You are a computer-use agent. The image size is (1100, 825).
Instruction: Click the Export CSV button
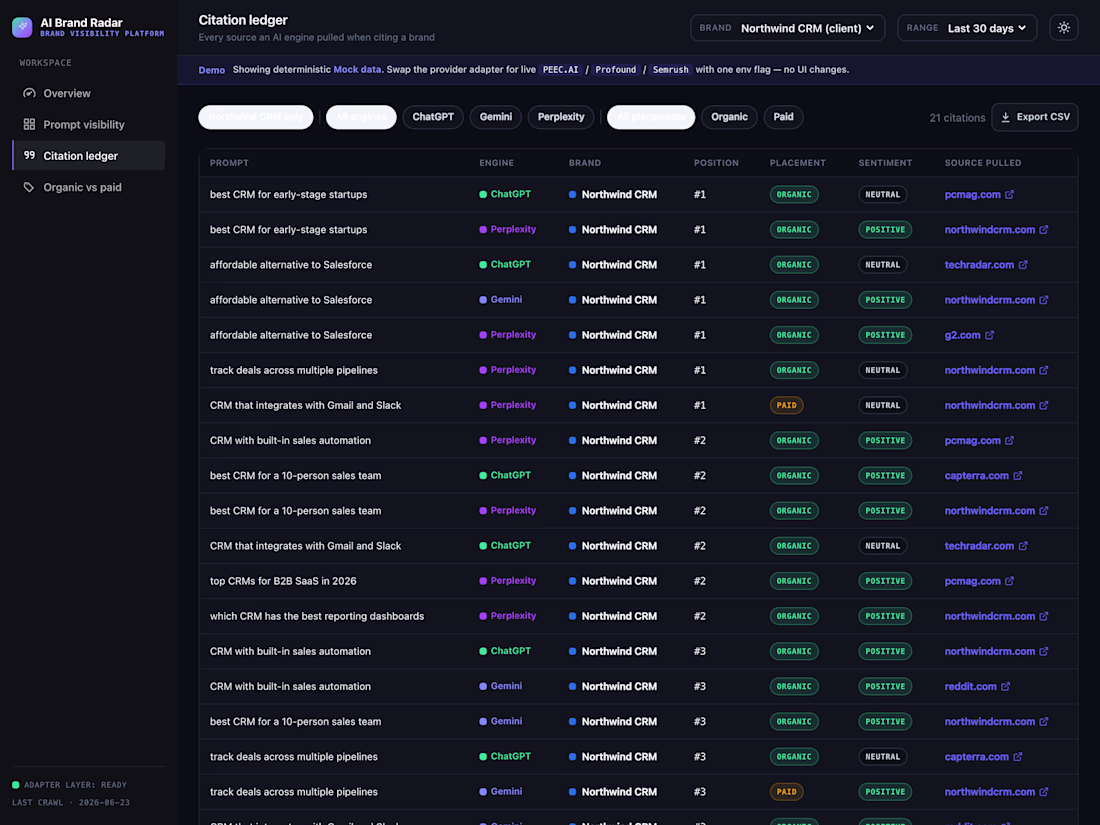coord(1035,117)
